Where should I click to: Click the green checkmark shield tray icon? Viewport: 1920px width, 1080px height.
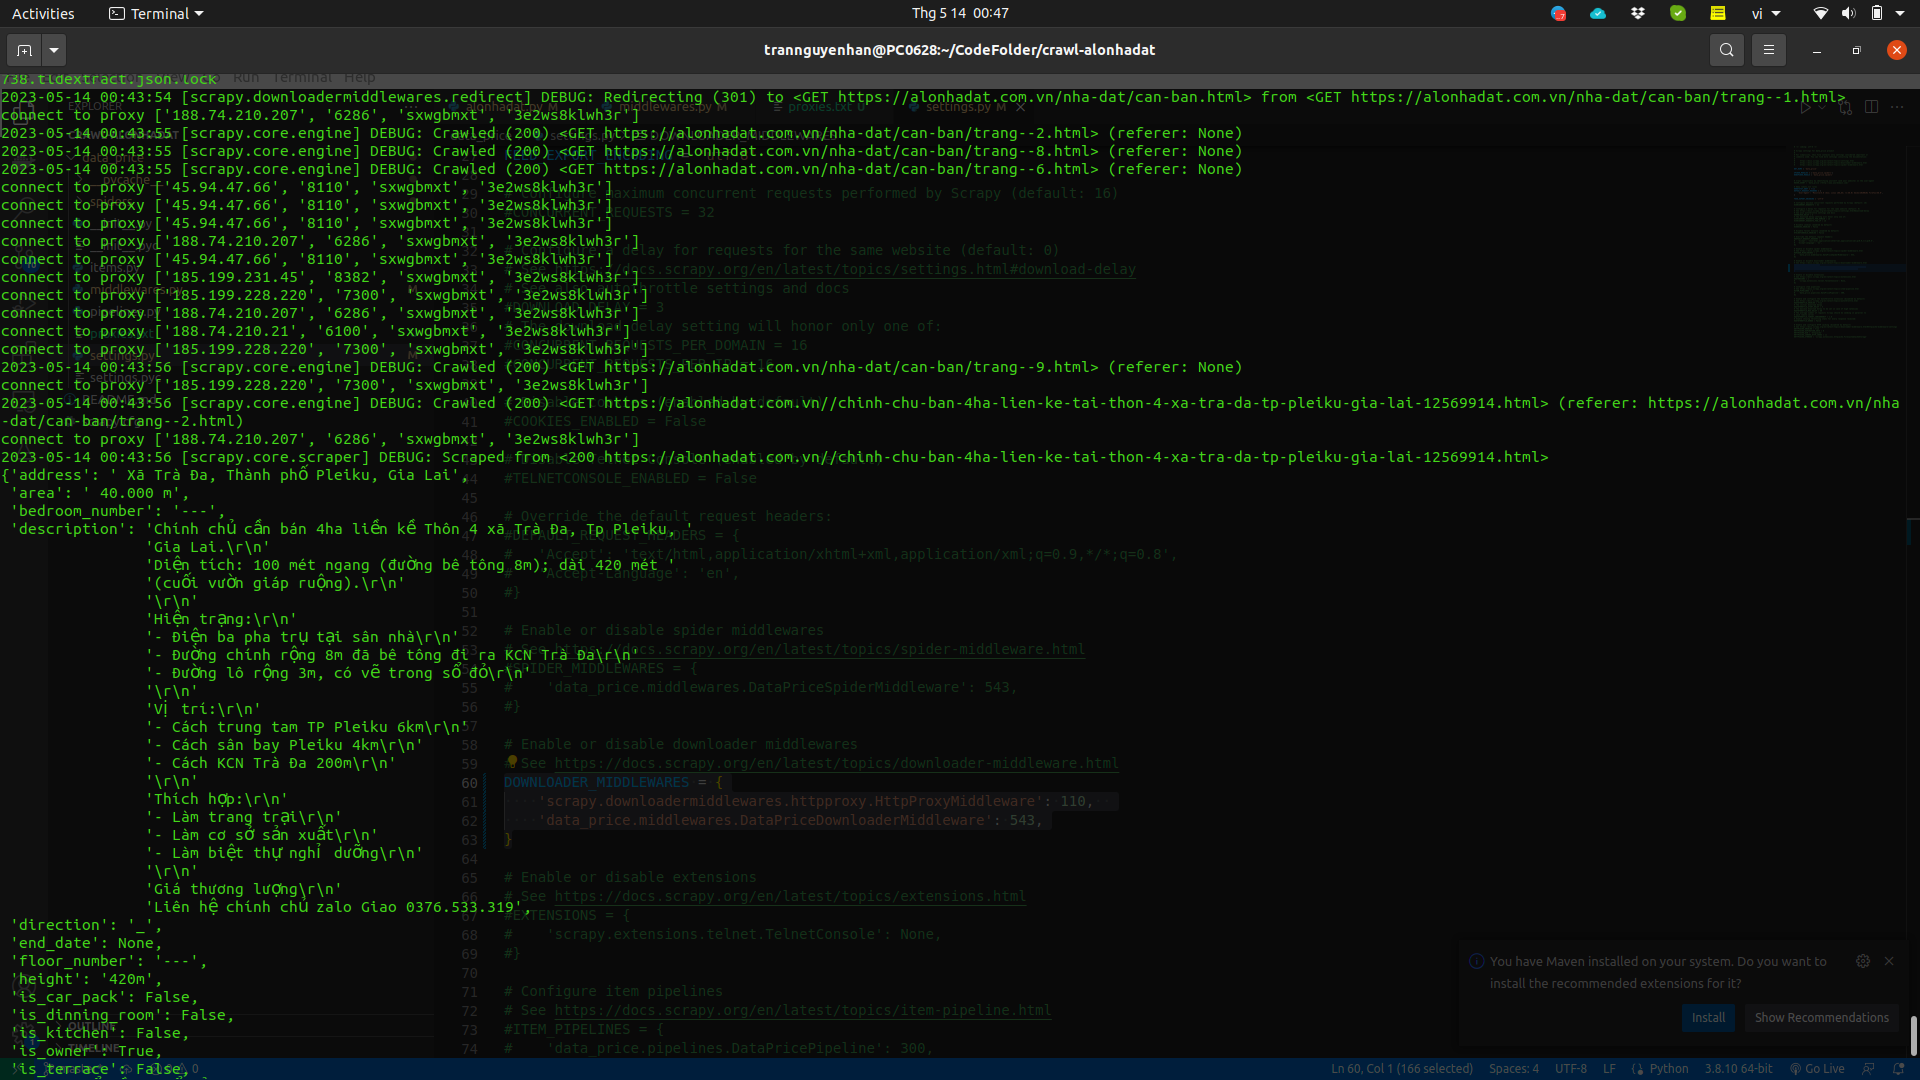click(x=1678, y=14)
